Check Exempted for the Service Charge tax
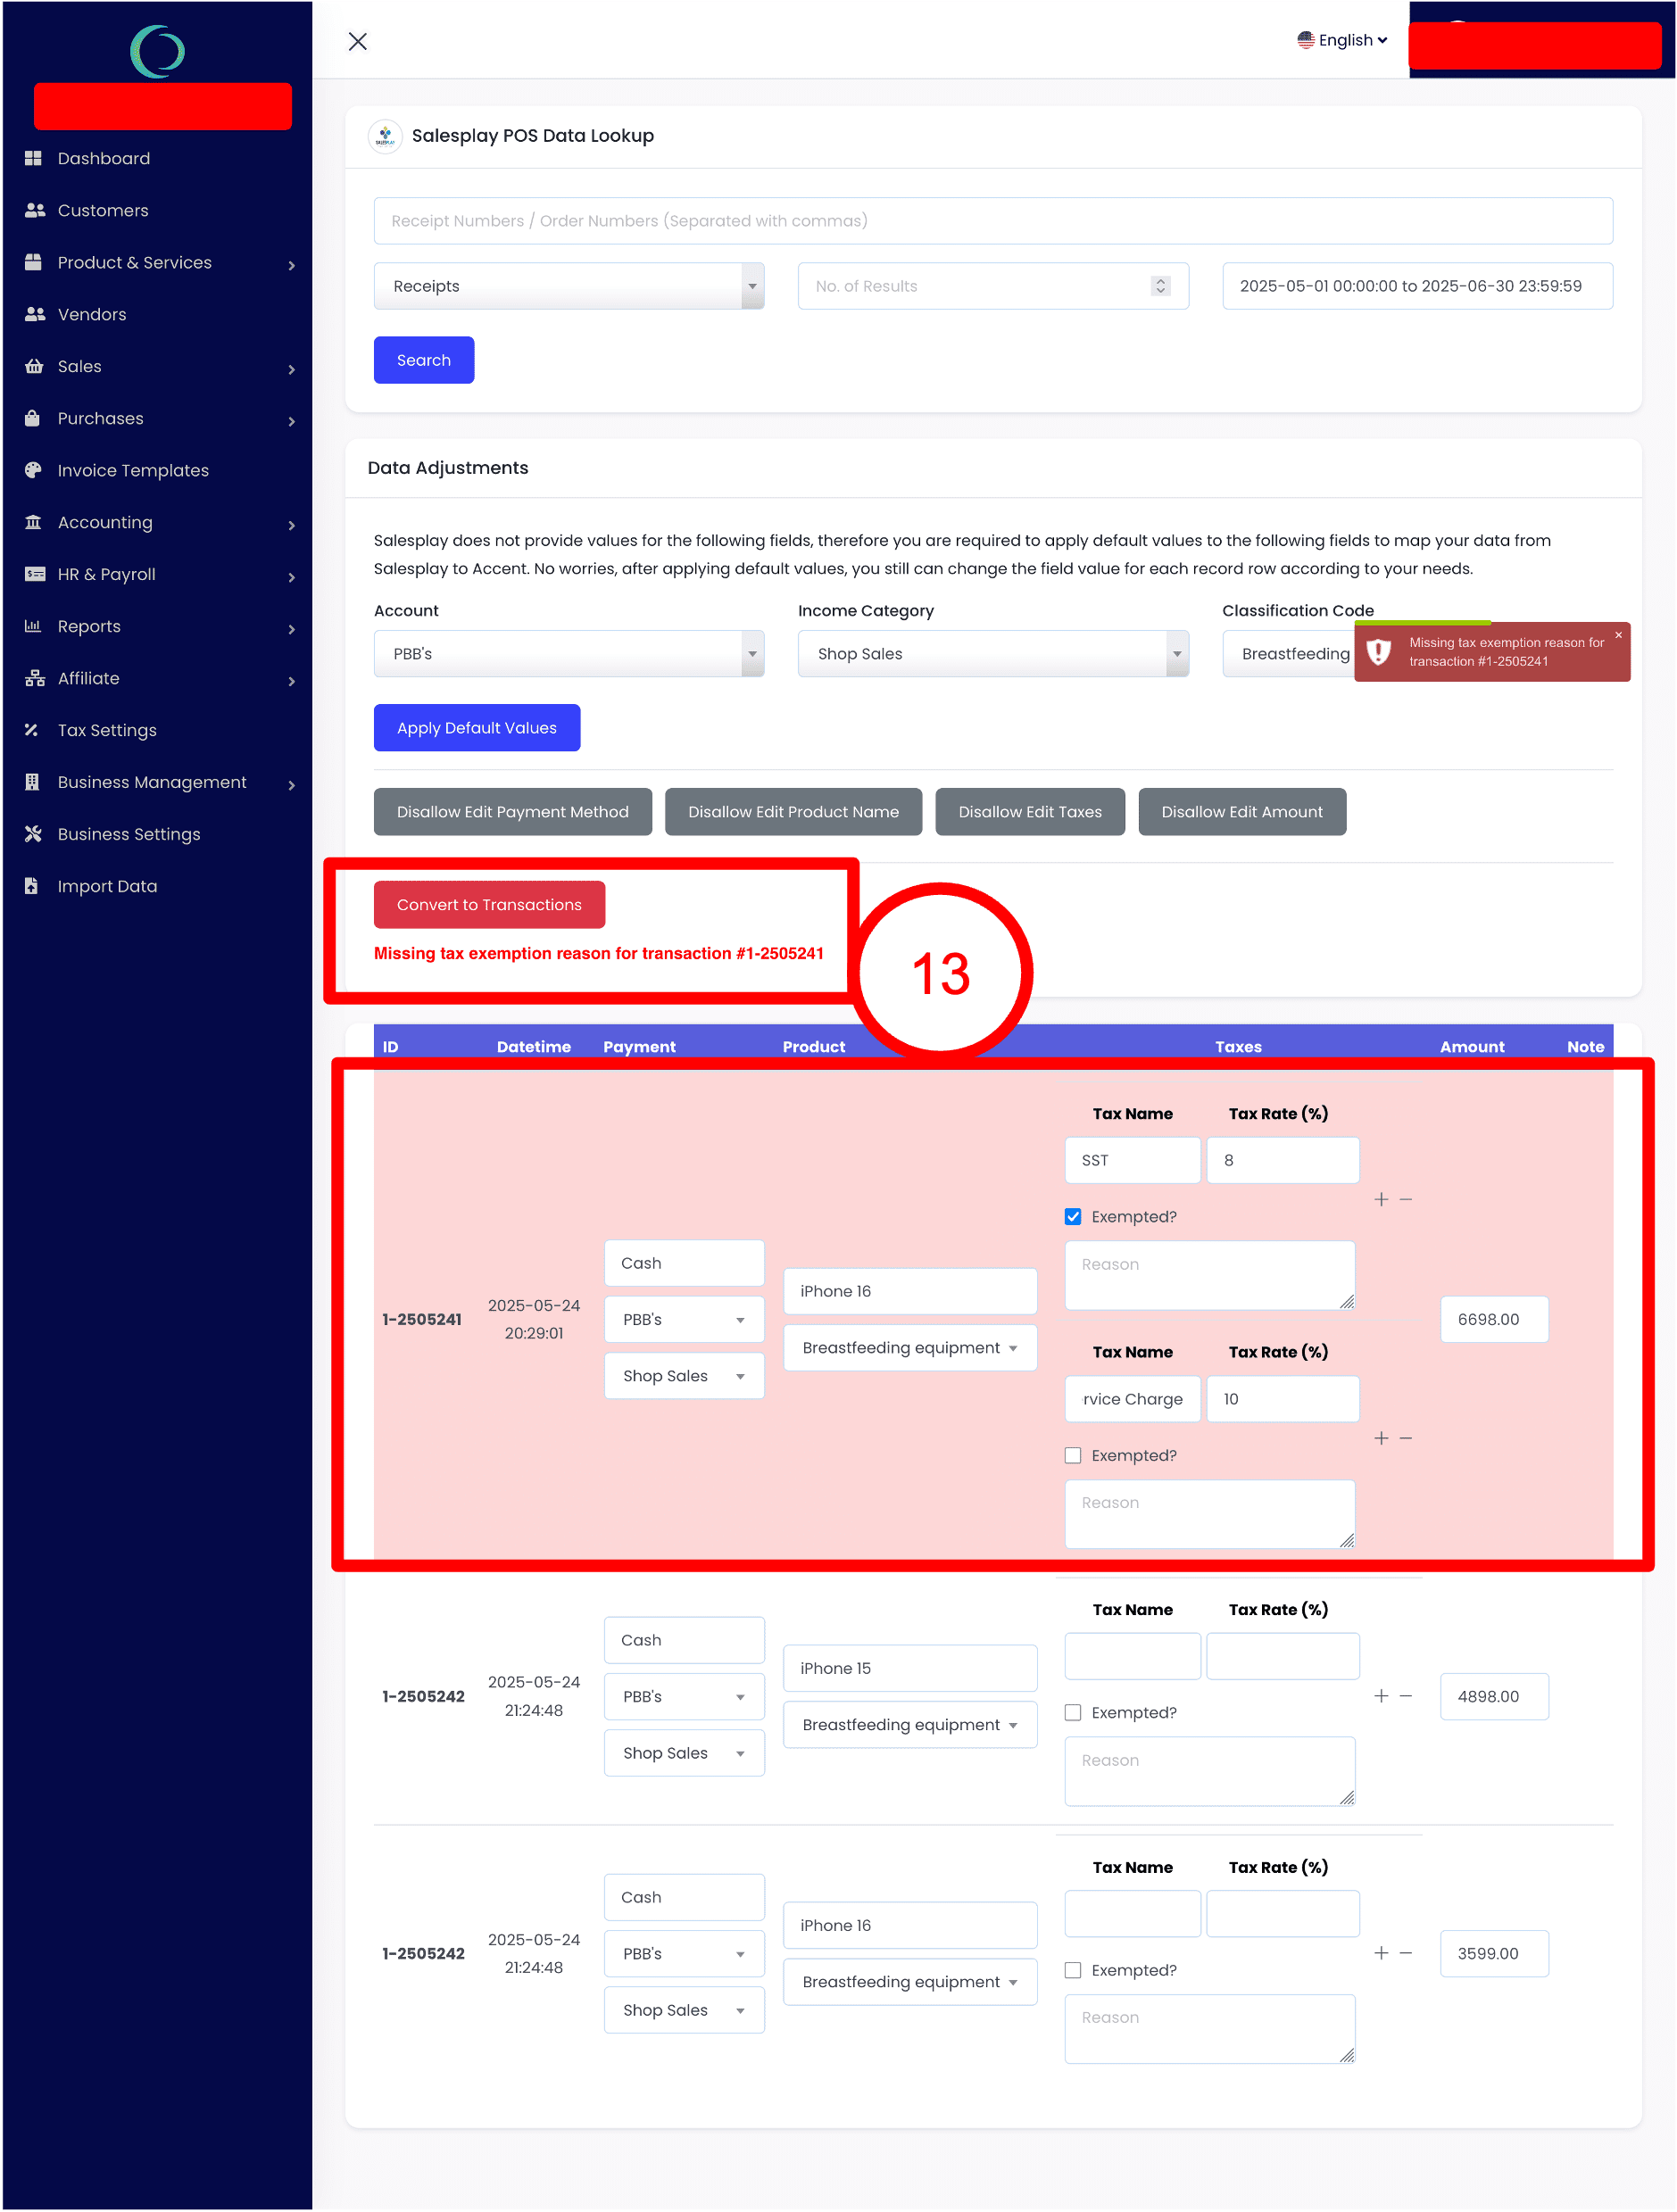The width and height of the screenshot is (1677, 2212). pyautogui.click(x=1073, y=1455)
